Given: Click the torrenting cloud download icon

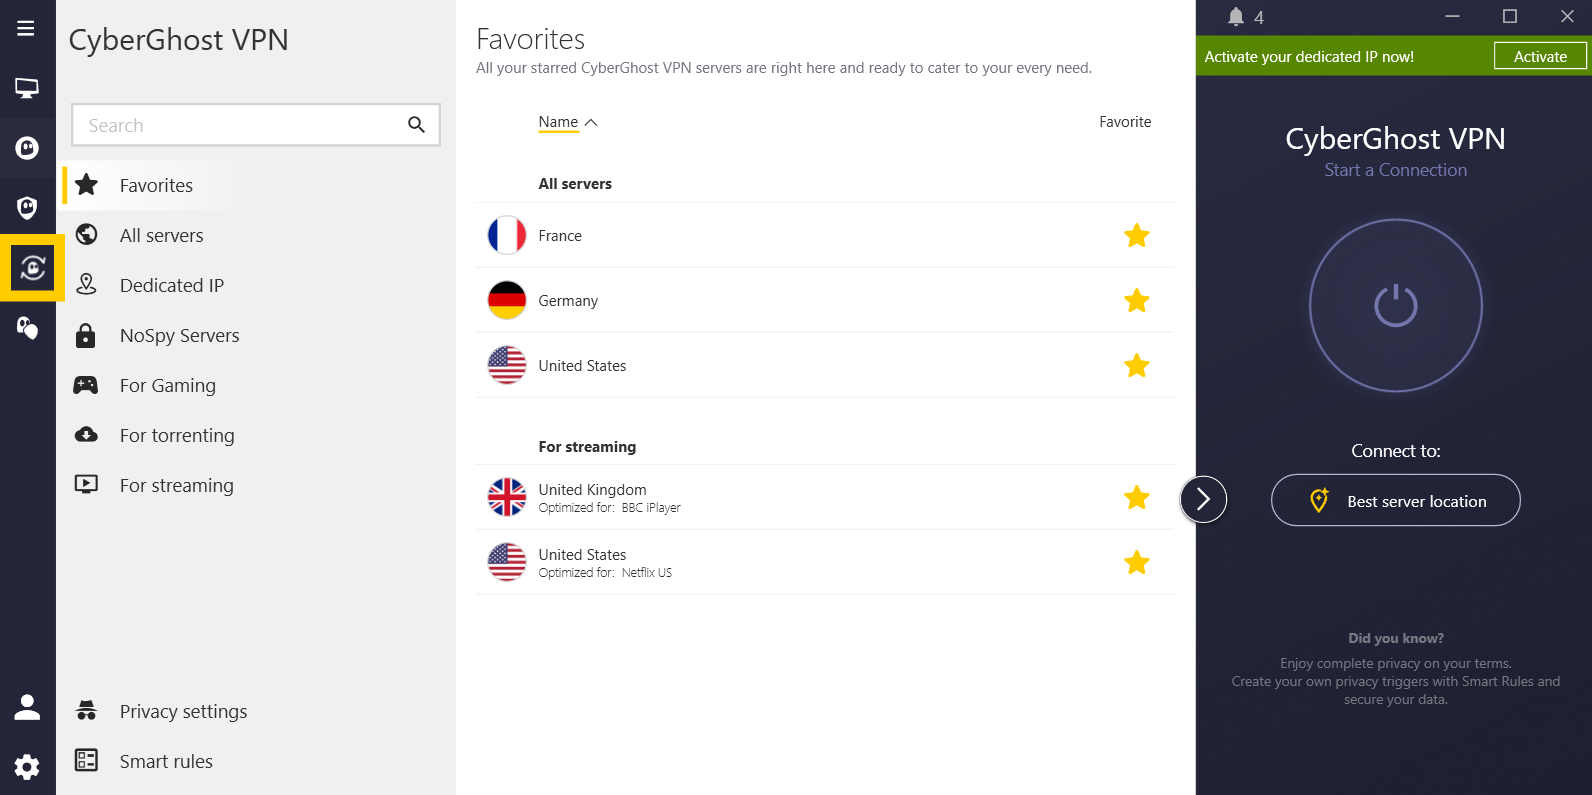Looking at the screenshot, I should point(87,434).
